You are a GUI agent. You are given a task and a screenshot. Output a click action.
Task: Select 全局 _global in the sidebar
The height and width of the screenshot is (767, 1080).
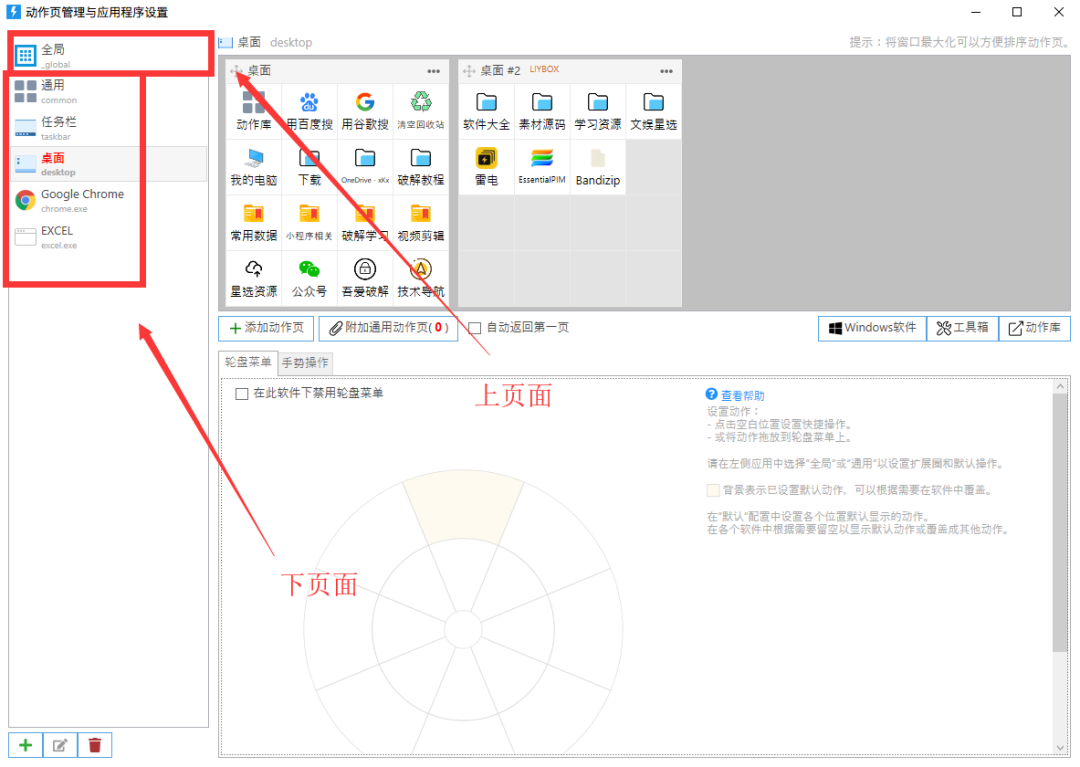pyautogui.click(x=110, y=55)
